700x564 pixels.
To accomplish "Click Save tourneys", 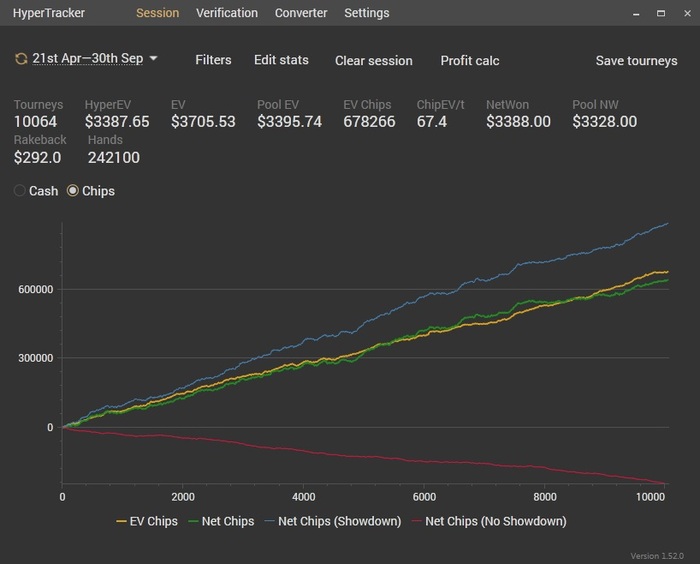I will (636, 61).
